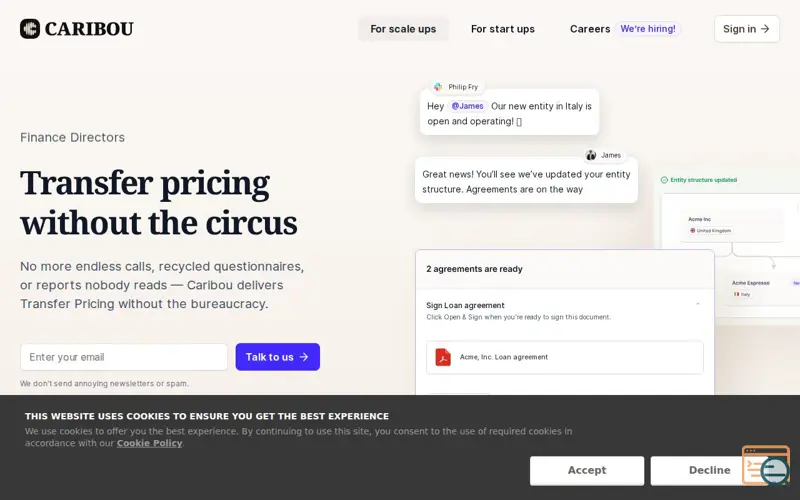
Task: Click the green Entity structure updated checkmark
Action: coord(664,180)
